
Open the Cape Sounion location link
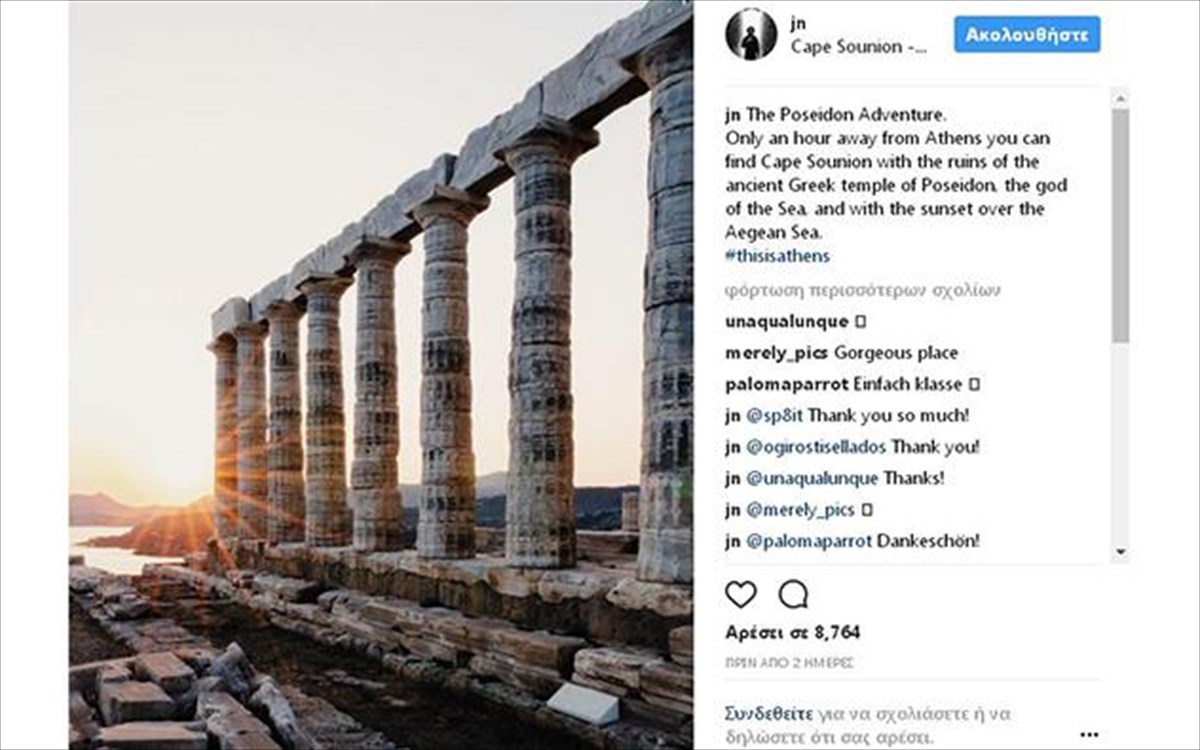858,47
